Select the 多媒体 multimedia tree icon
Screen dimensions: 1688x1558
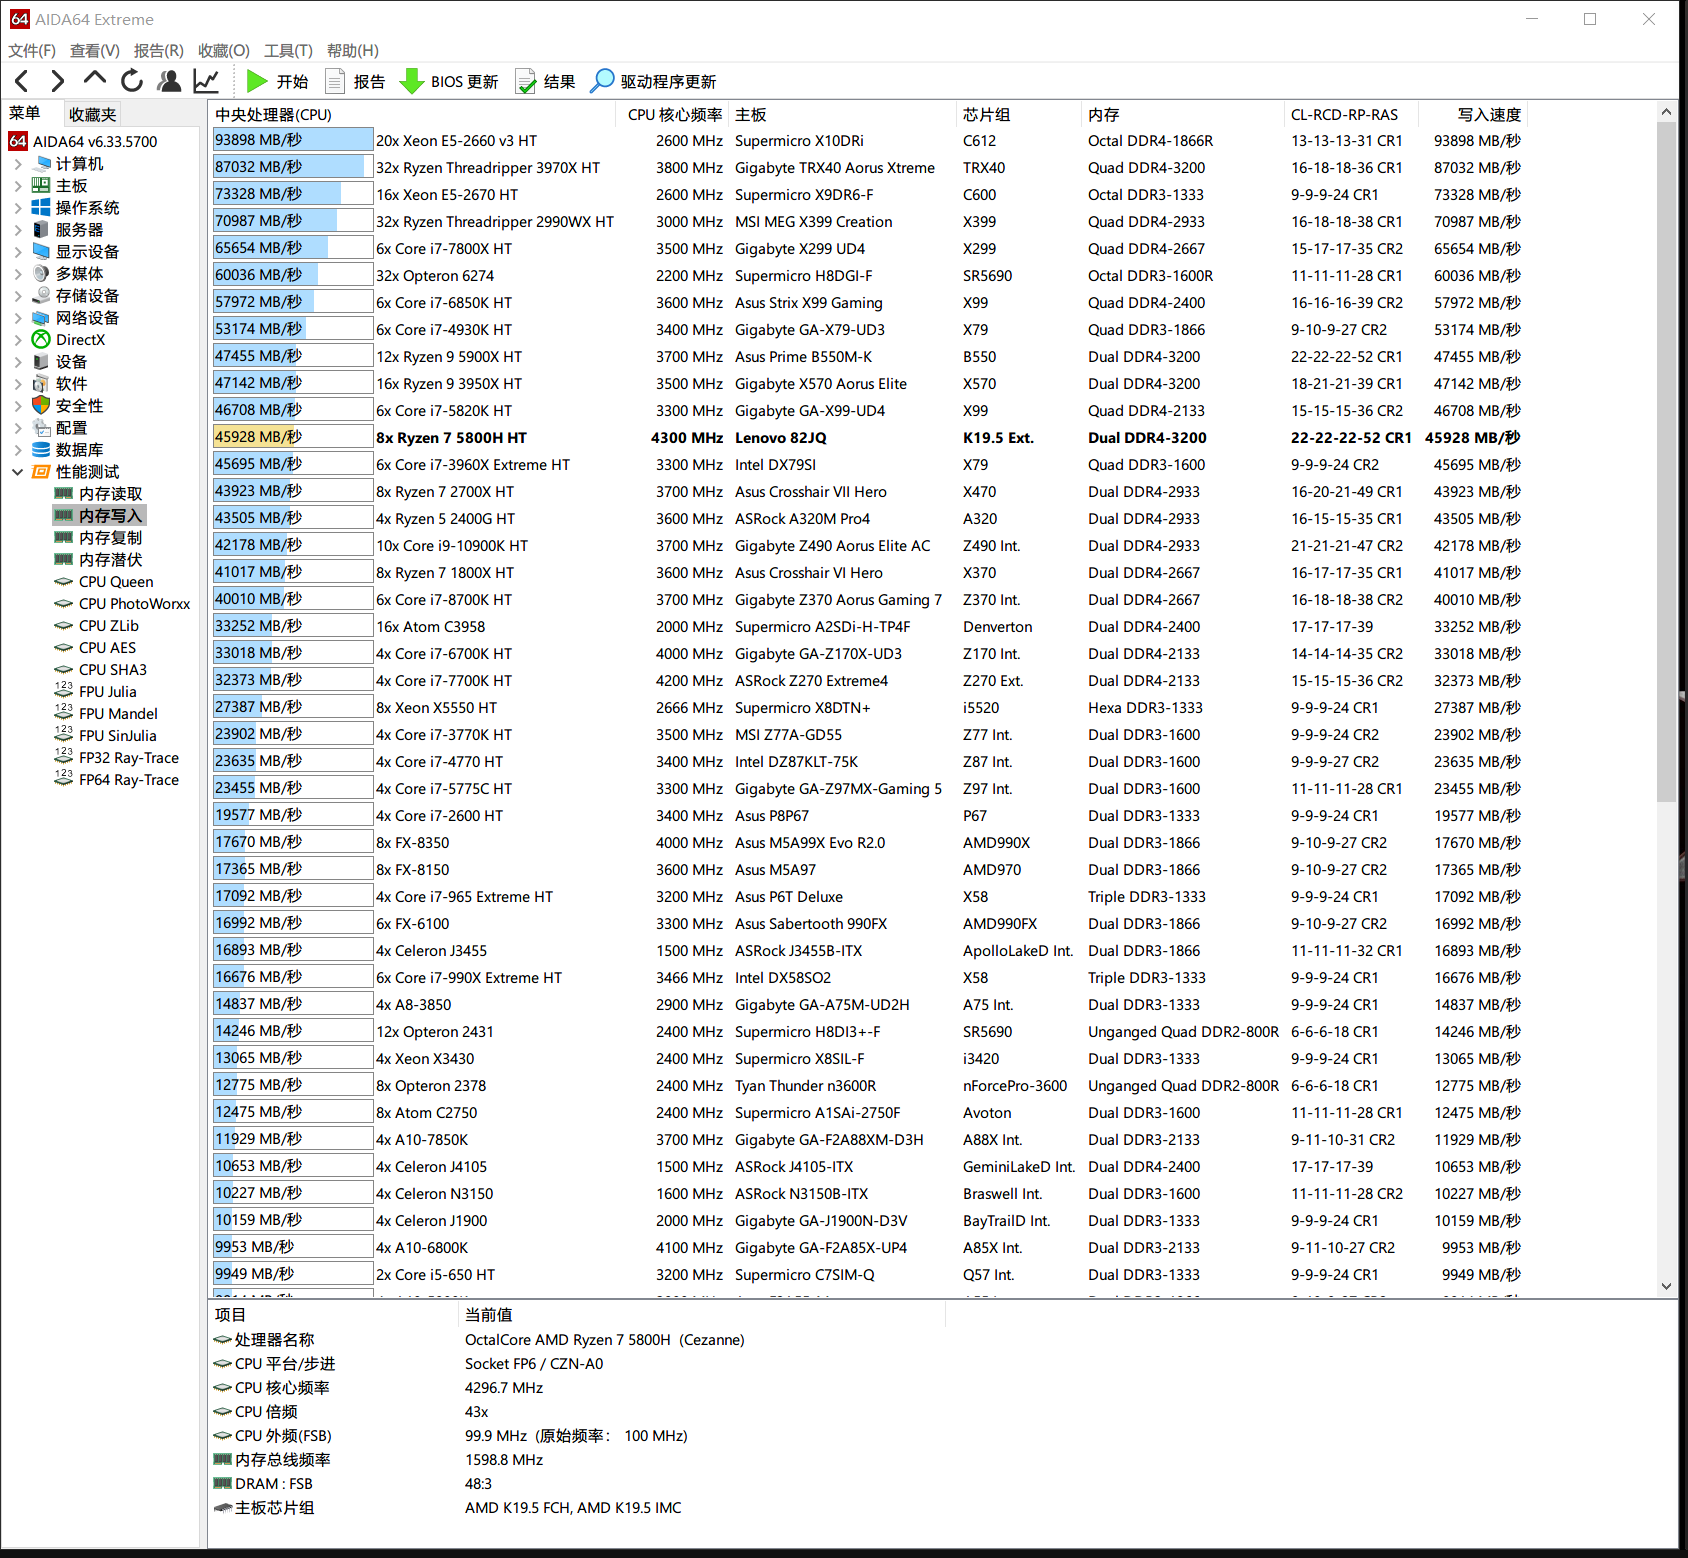coord(41,273)
